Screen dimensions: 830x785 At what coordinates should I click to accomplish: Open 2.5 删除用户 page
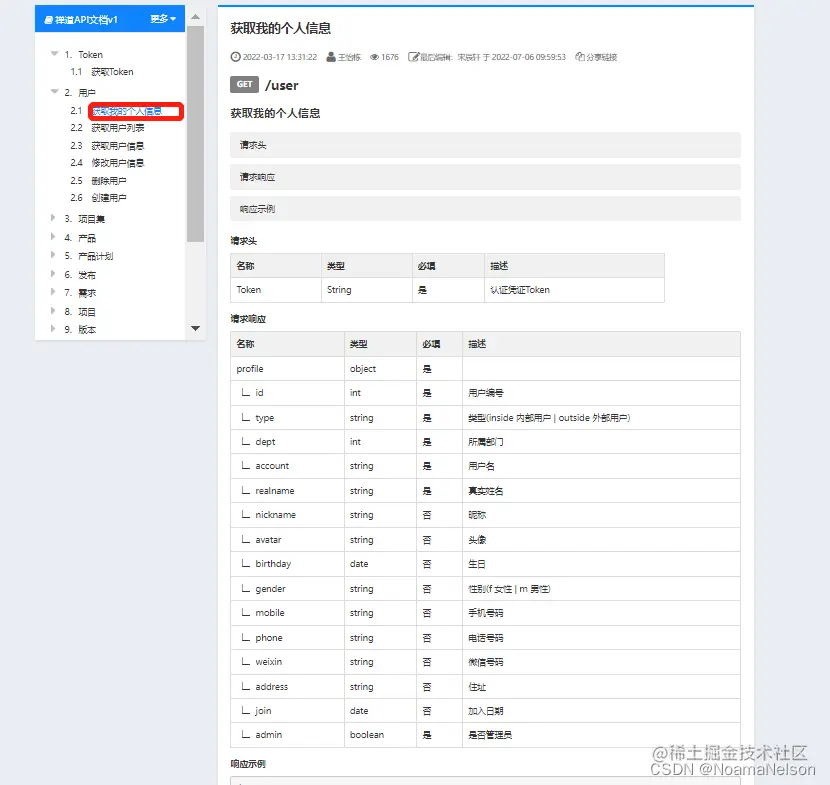pos(109,181)
